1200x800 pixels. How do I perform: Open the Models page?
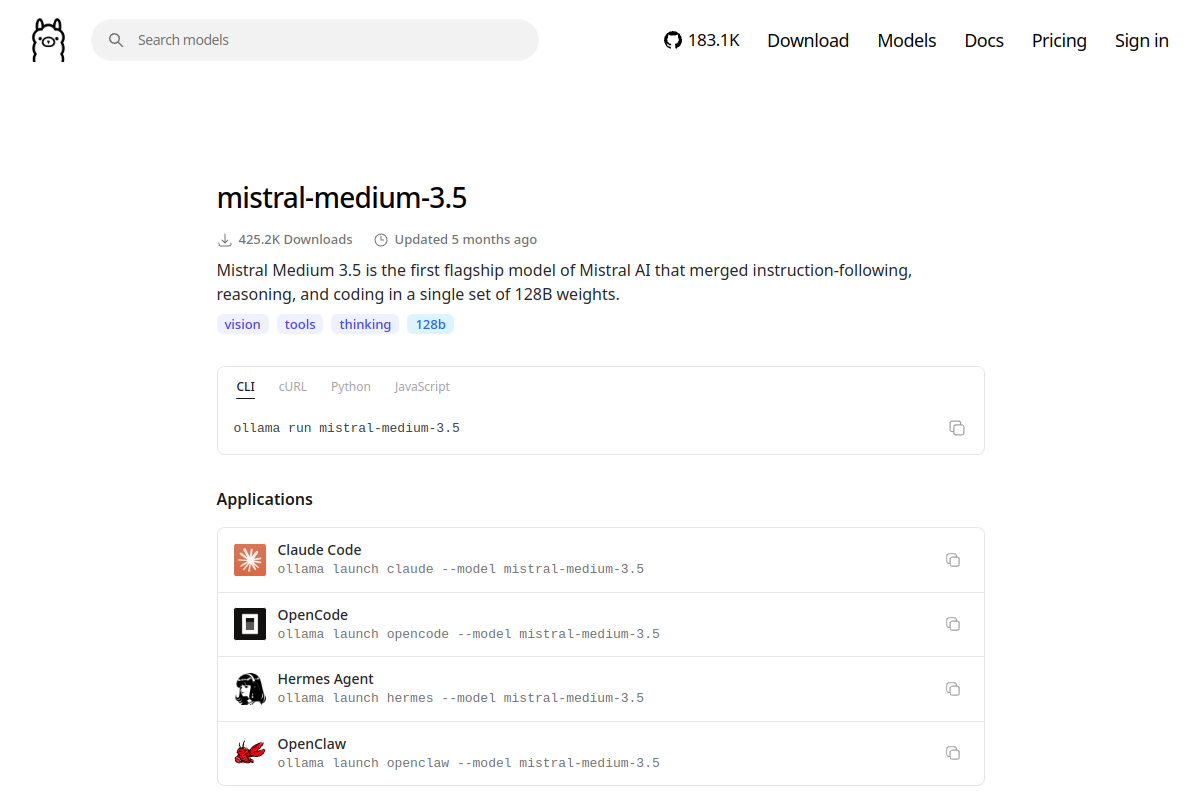907,40
